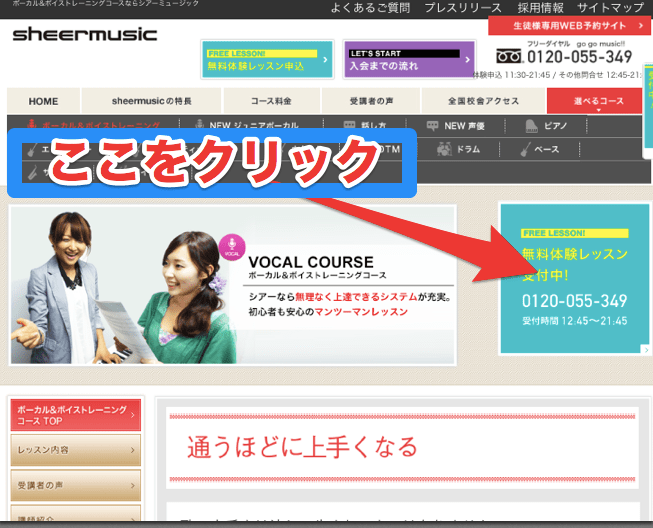Click pink VOCAL microphone badge

click(x=232, y=247)
